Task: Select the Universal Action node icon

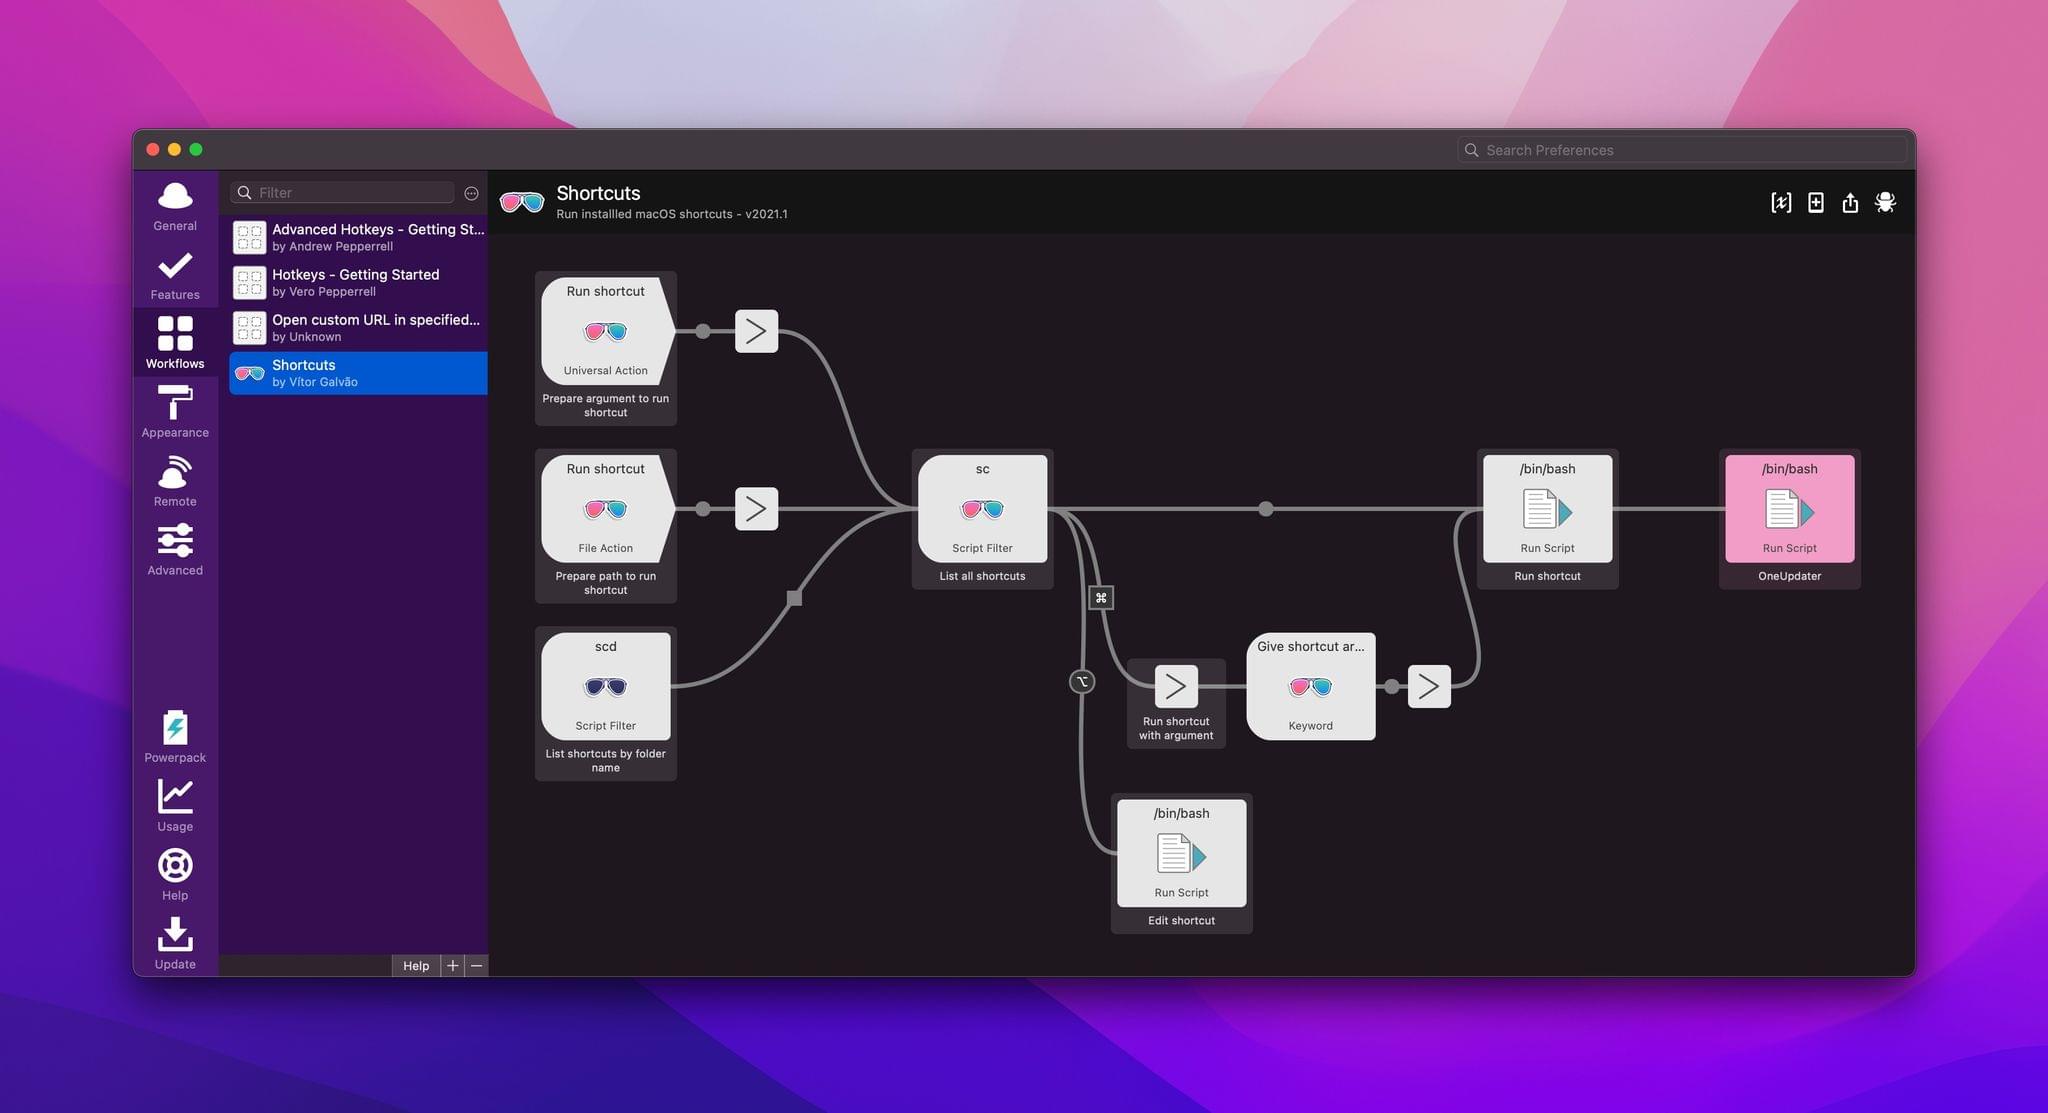Action: pos(604,330)
